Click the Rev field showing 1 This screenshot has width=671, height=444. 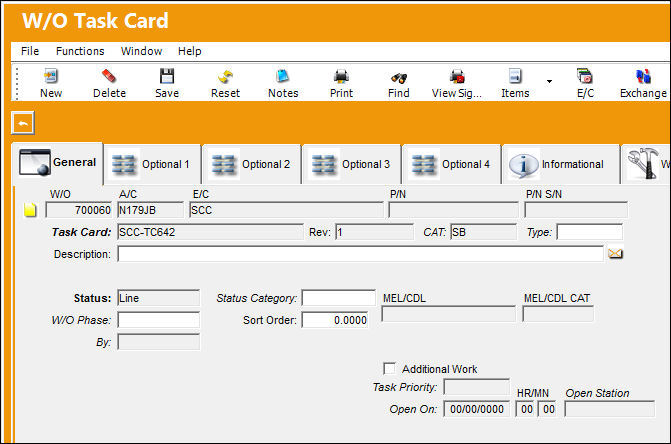pyautogui.click(x=374, y=232)
